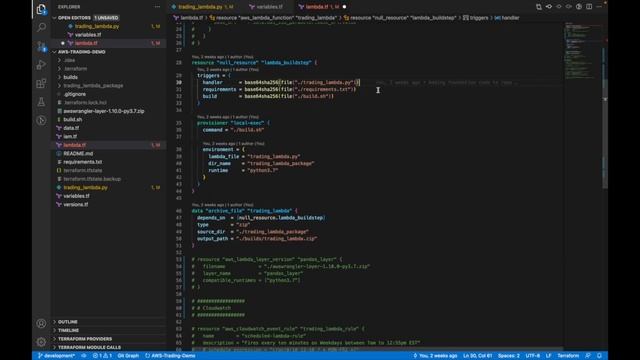Click the toggle file blame icon
This screenshot has height=360, width=640.
[579, 7]
